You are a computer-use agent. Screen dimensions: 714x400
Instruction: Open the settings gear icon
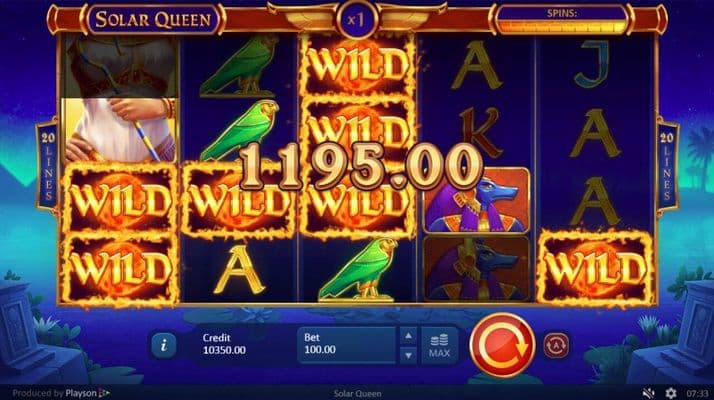671,393
